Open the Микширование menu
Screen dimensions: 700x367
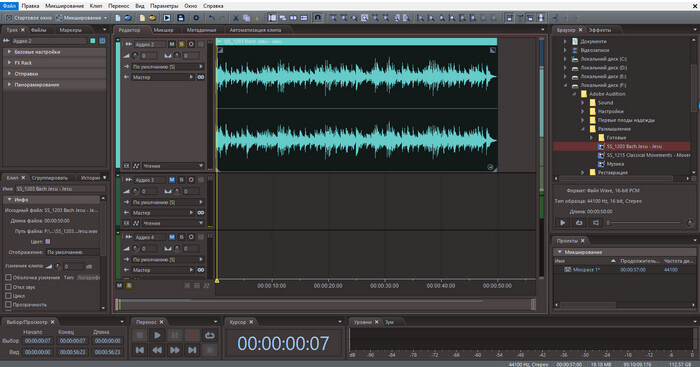[x=64, y=6]
